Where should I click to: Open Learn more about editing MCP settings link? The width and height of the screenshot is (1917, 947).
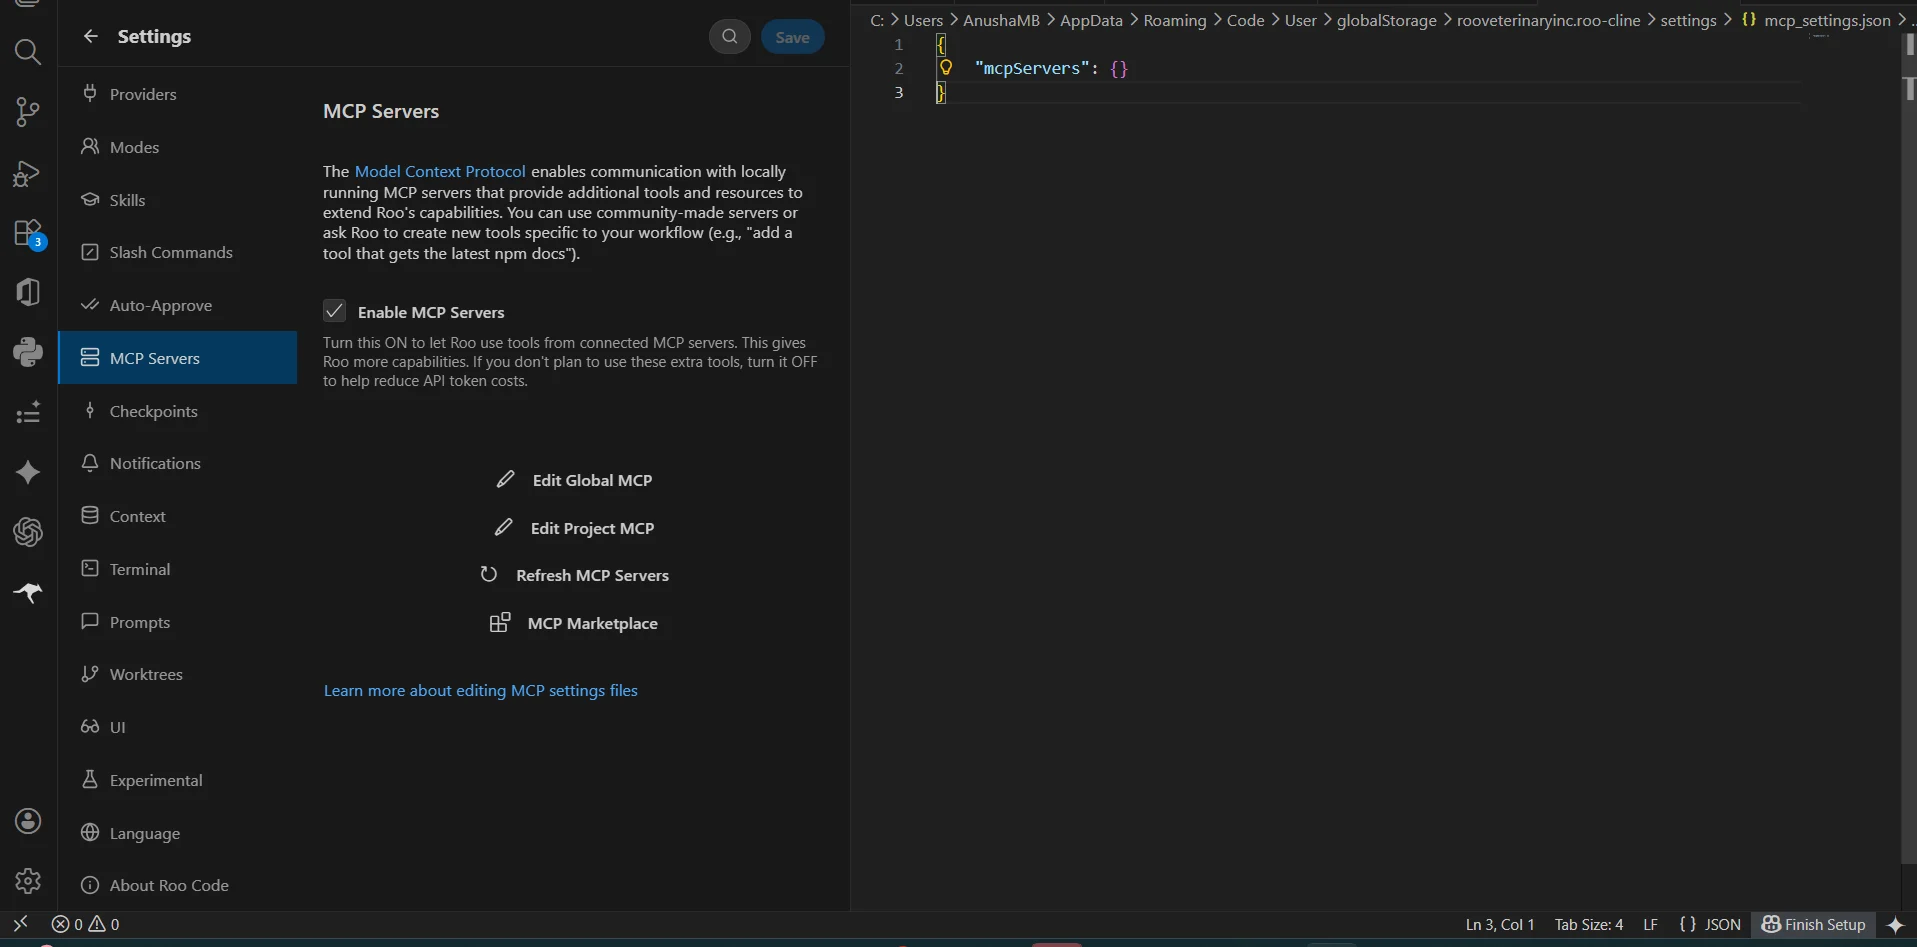[480, 690]
